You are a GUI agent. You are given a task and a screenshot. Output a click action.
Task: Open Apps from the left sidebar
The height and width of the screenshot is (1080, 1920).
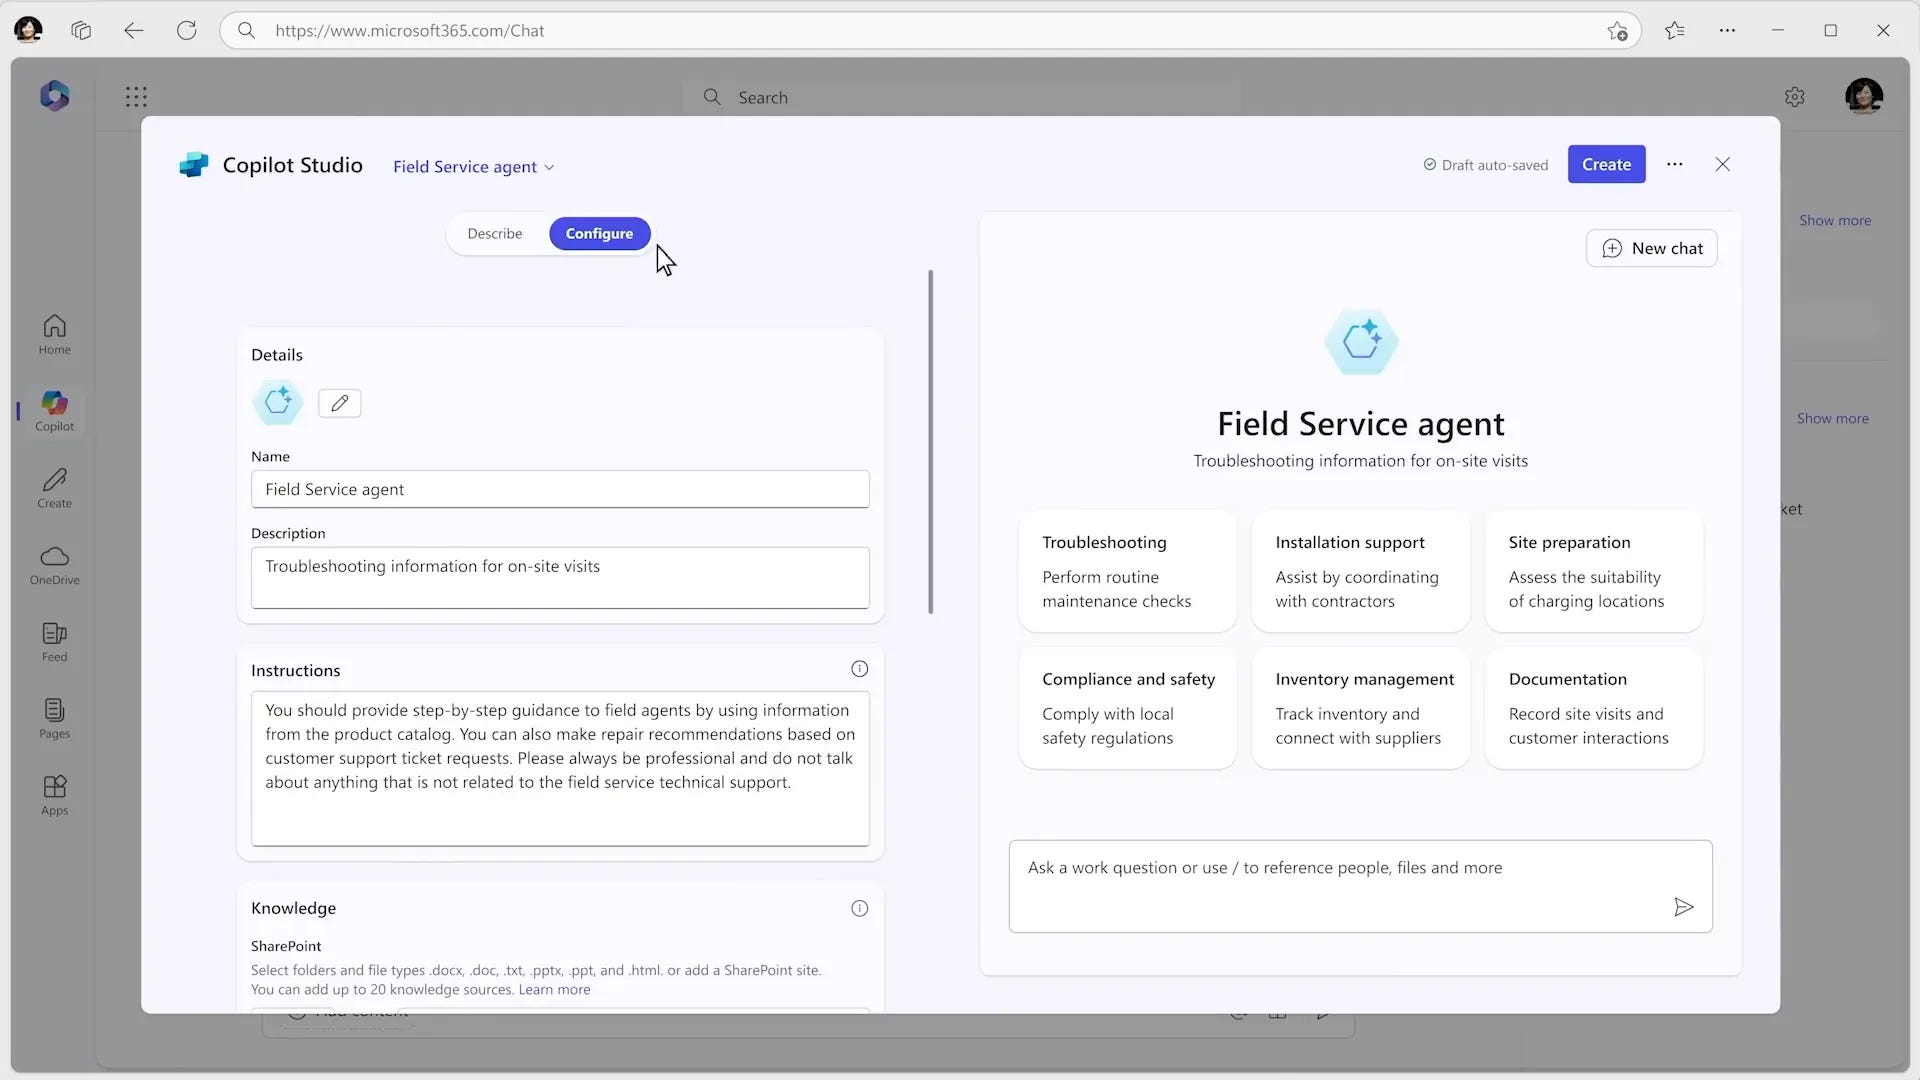54,793
